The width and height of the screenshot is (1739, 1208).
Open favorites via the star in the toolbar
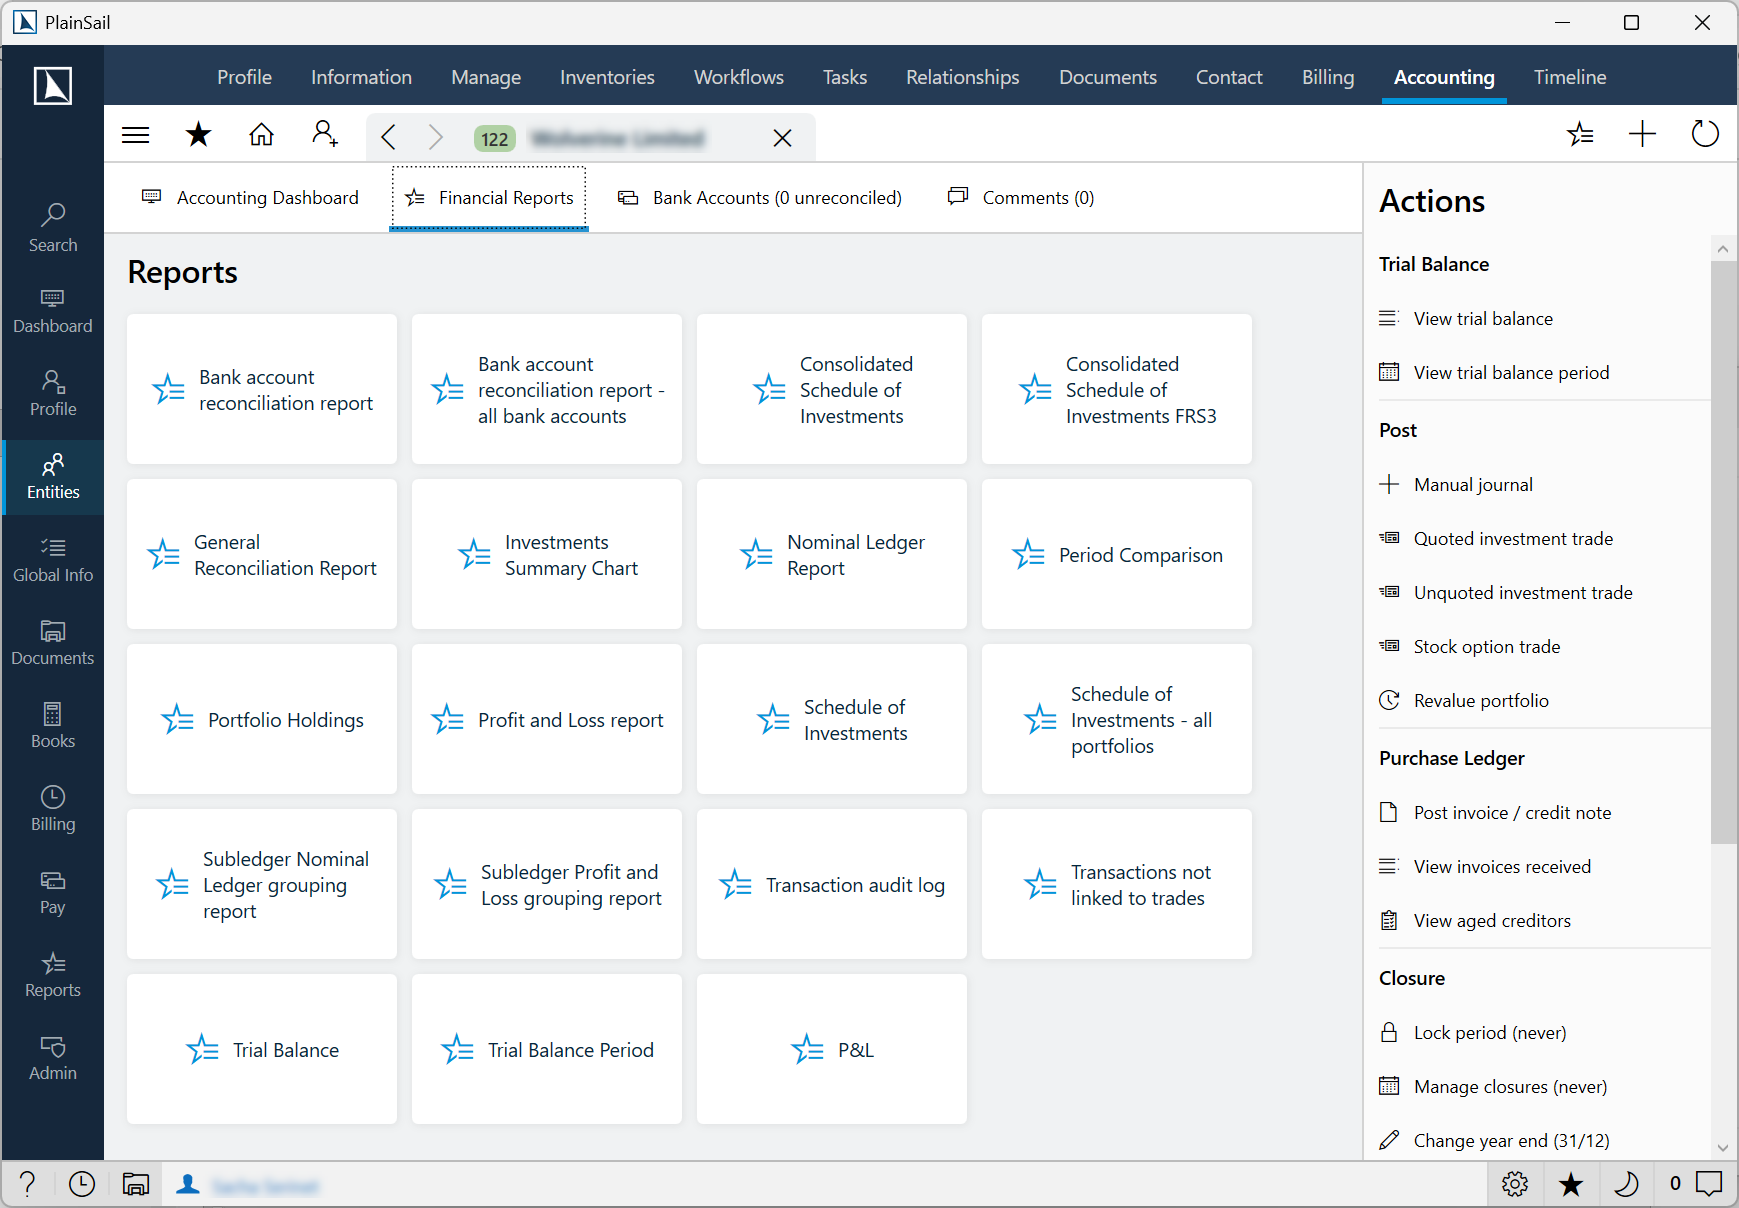(x=198, y=134)
